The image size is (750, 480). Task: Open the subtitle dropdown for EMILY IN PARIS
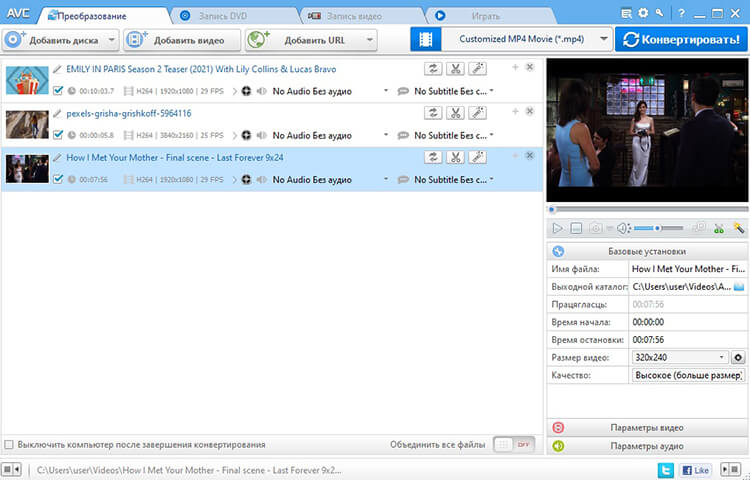492,91
